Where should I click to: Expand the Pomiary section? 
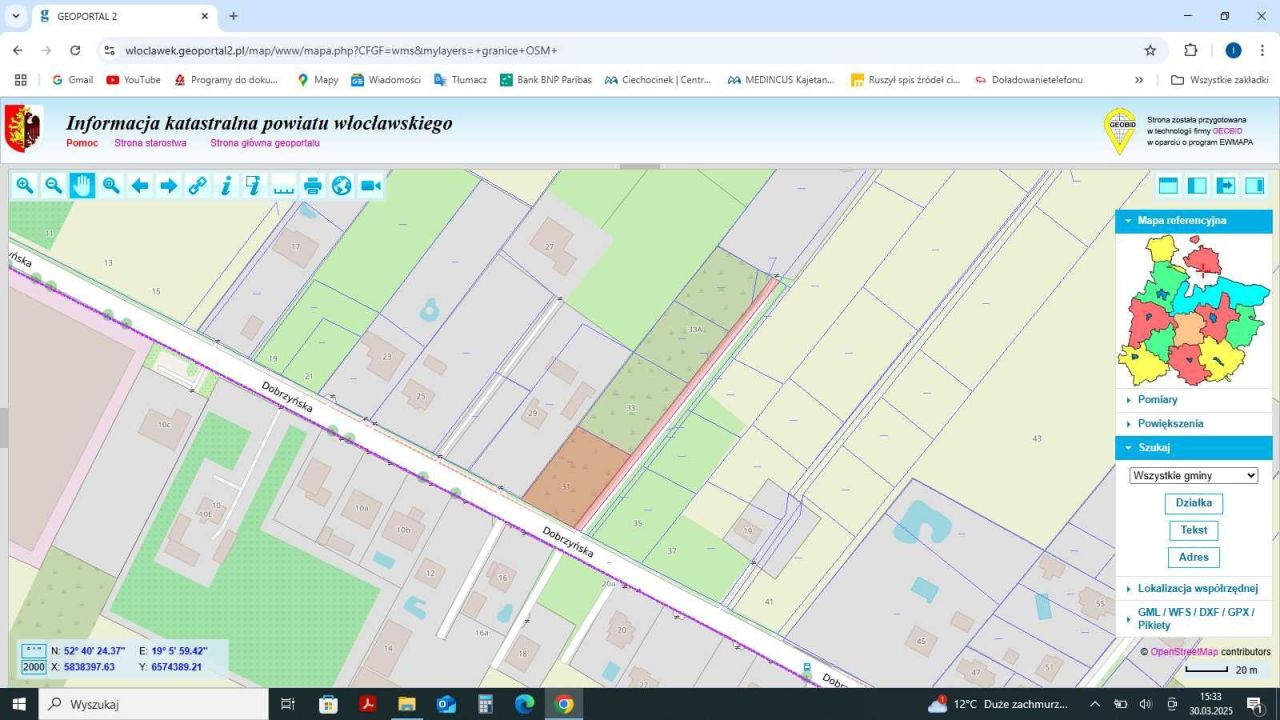click(1157, 400)
